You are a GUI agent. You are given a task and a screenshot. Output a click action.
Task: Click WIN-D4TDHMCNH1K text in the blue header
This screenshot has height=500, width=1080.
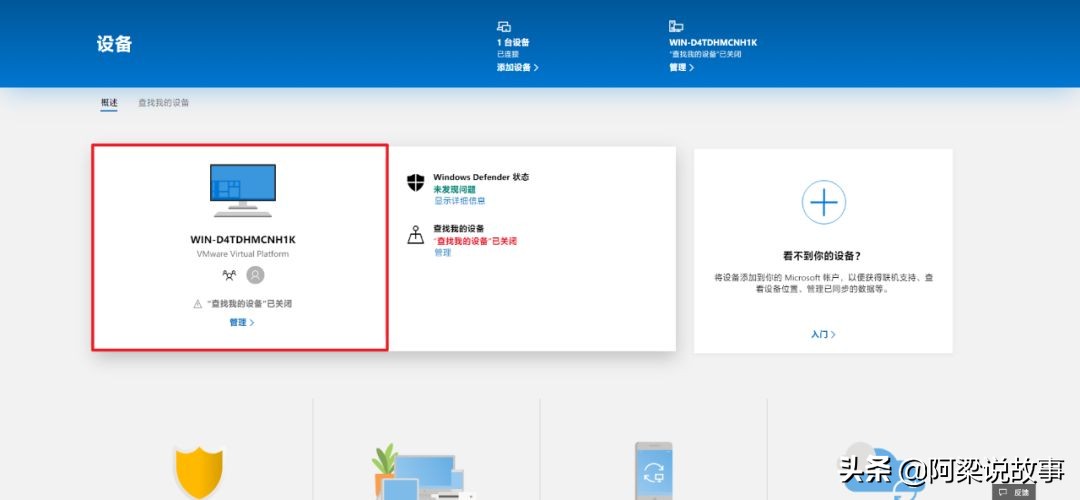pyautogui.click(x=713, y=43)
